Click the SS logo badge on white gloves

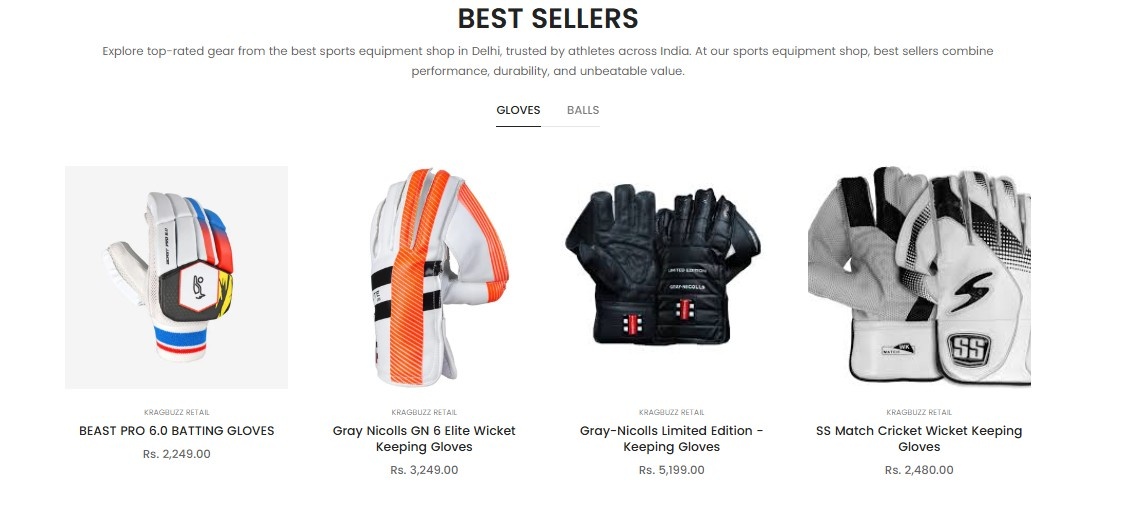coord(969,350)
